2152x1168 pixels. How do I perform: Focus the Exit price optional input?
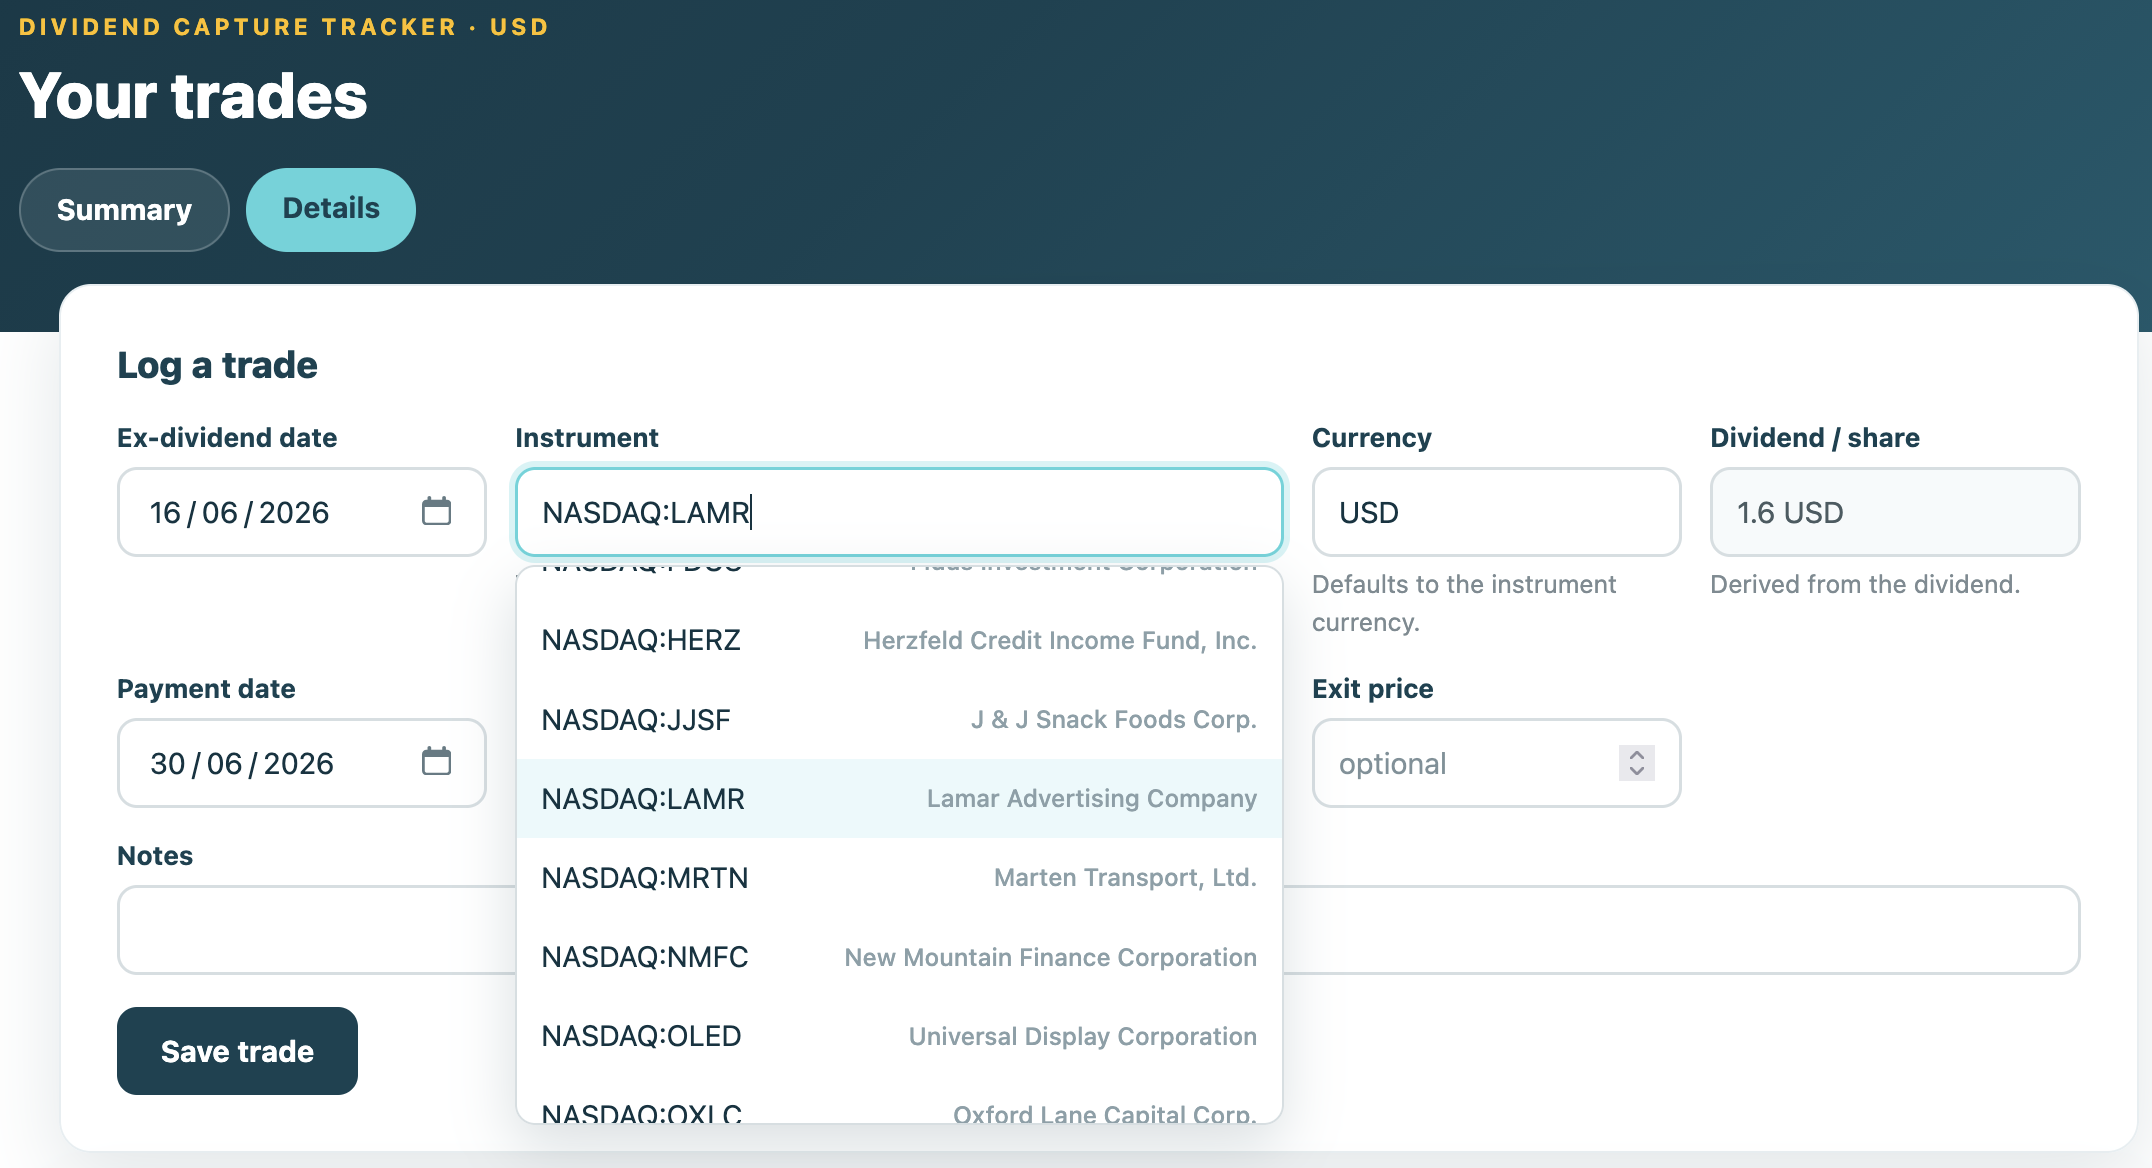[1496, 763]
